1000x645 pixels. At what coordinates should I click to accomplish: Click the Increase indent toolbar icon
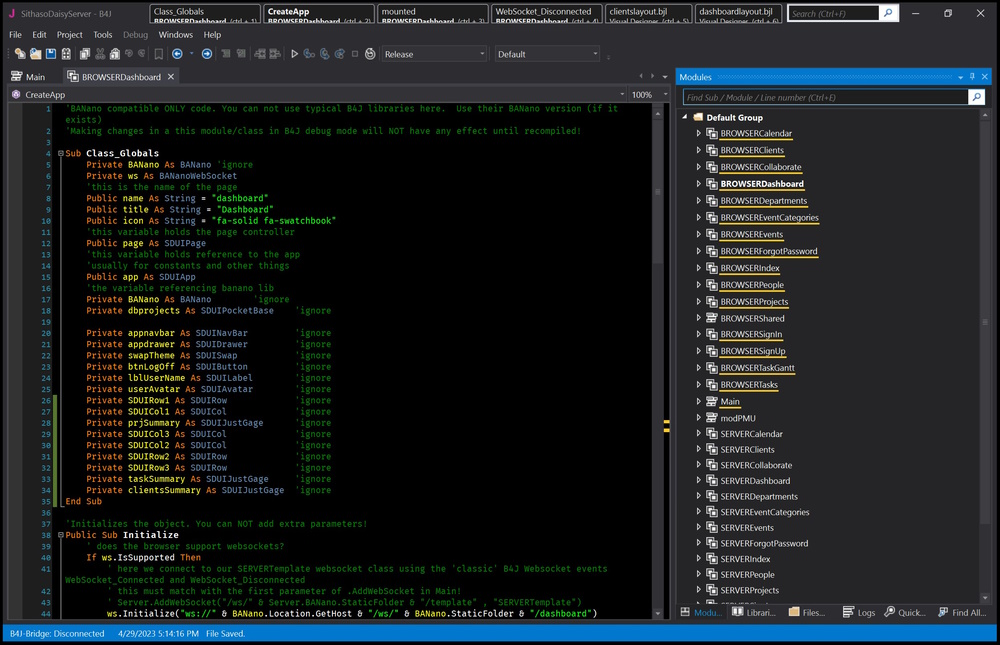(275, 54)
